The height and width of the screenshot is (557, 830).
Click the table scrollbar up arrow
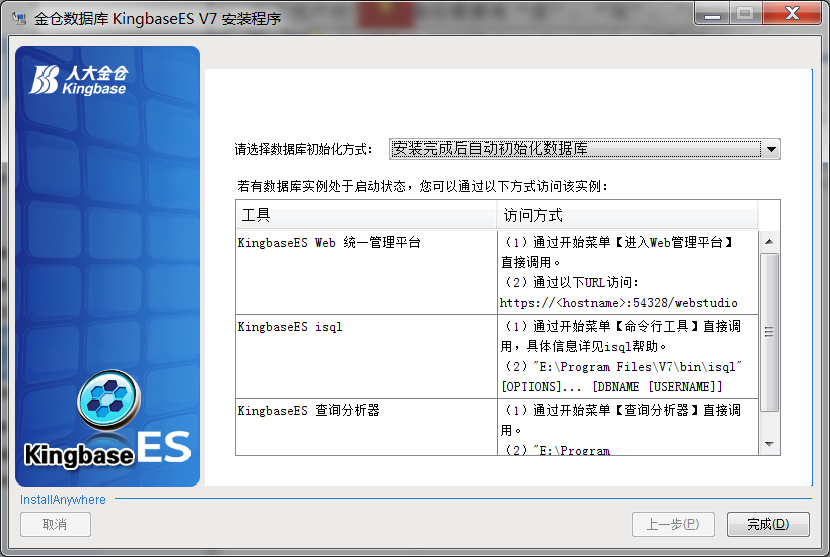[x=769, y=241]
